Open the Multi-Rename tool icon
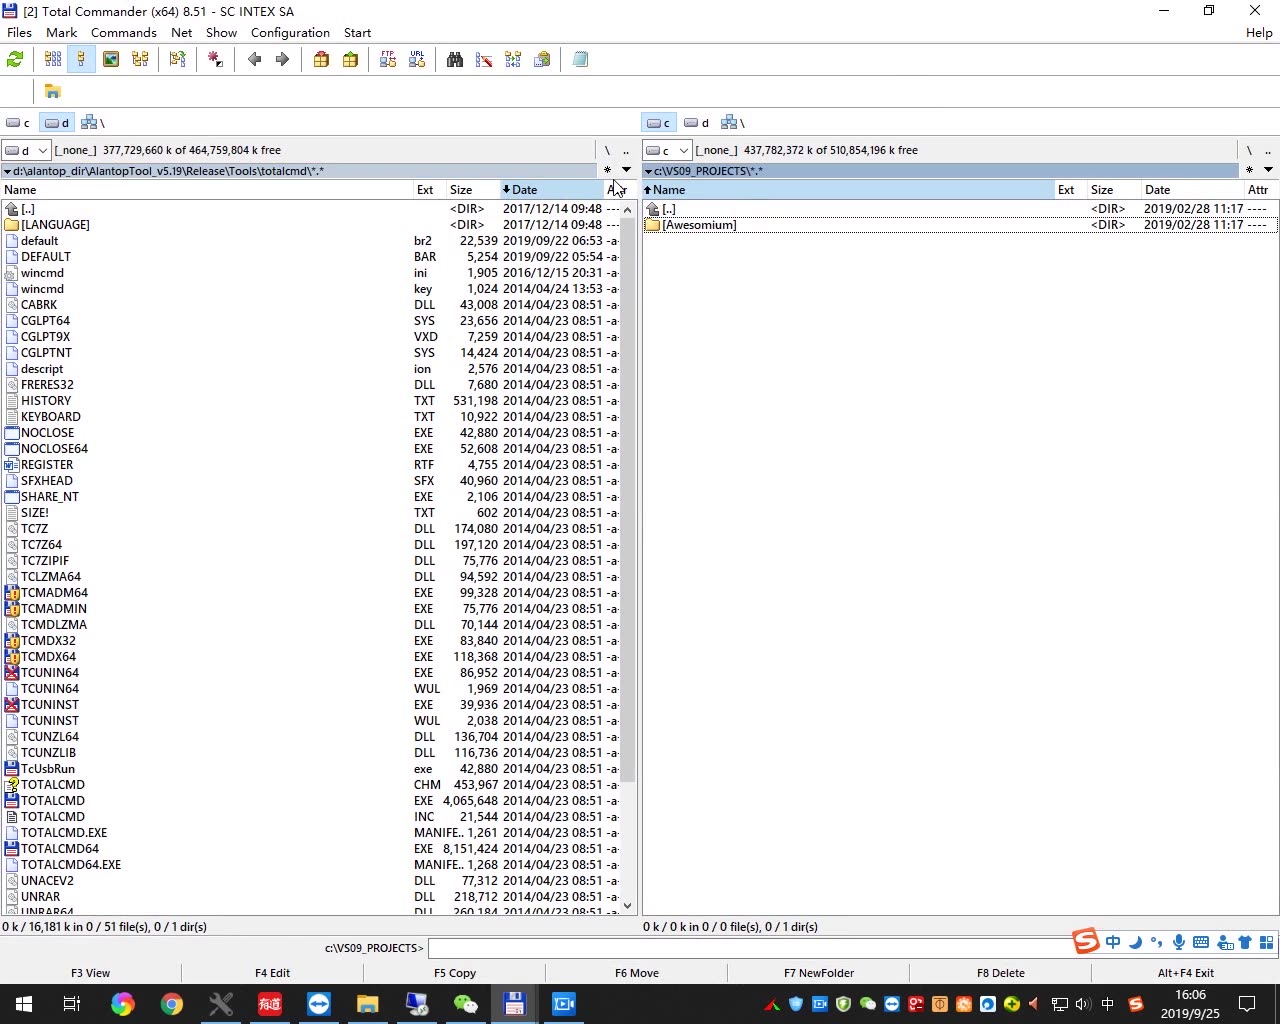The height and width of the screenshot is (1024, 1280). [x=484, y=60]
